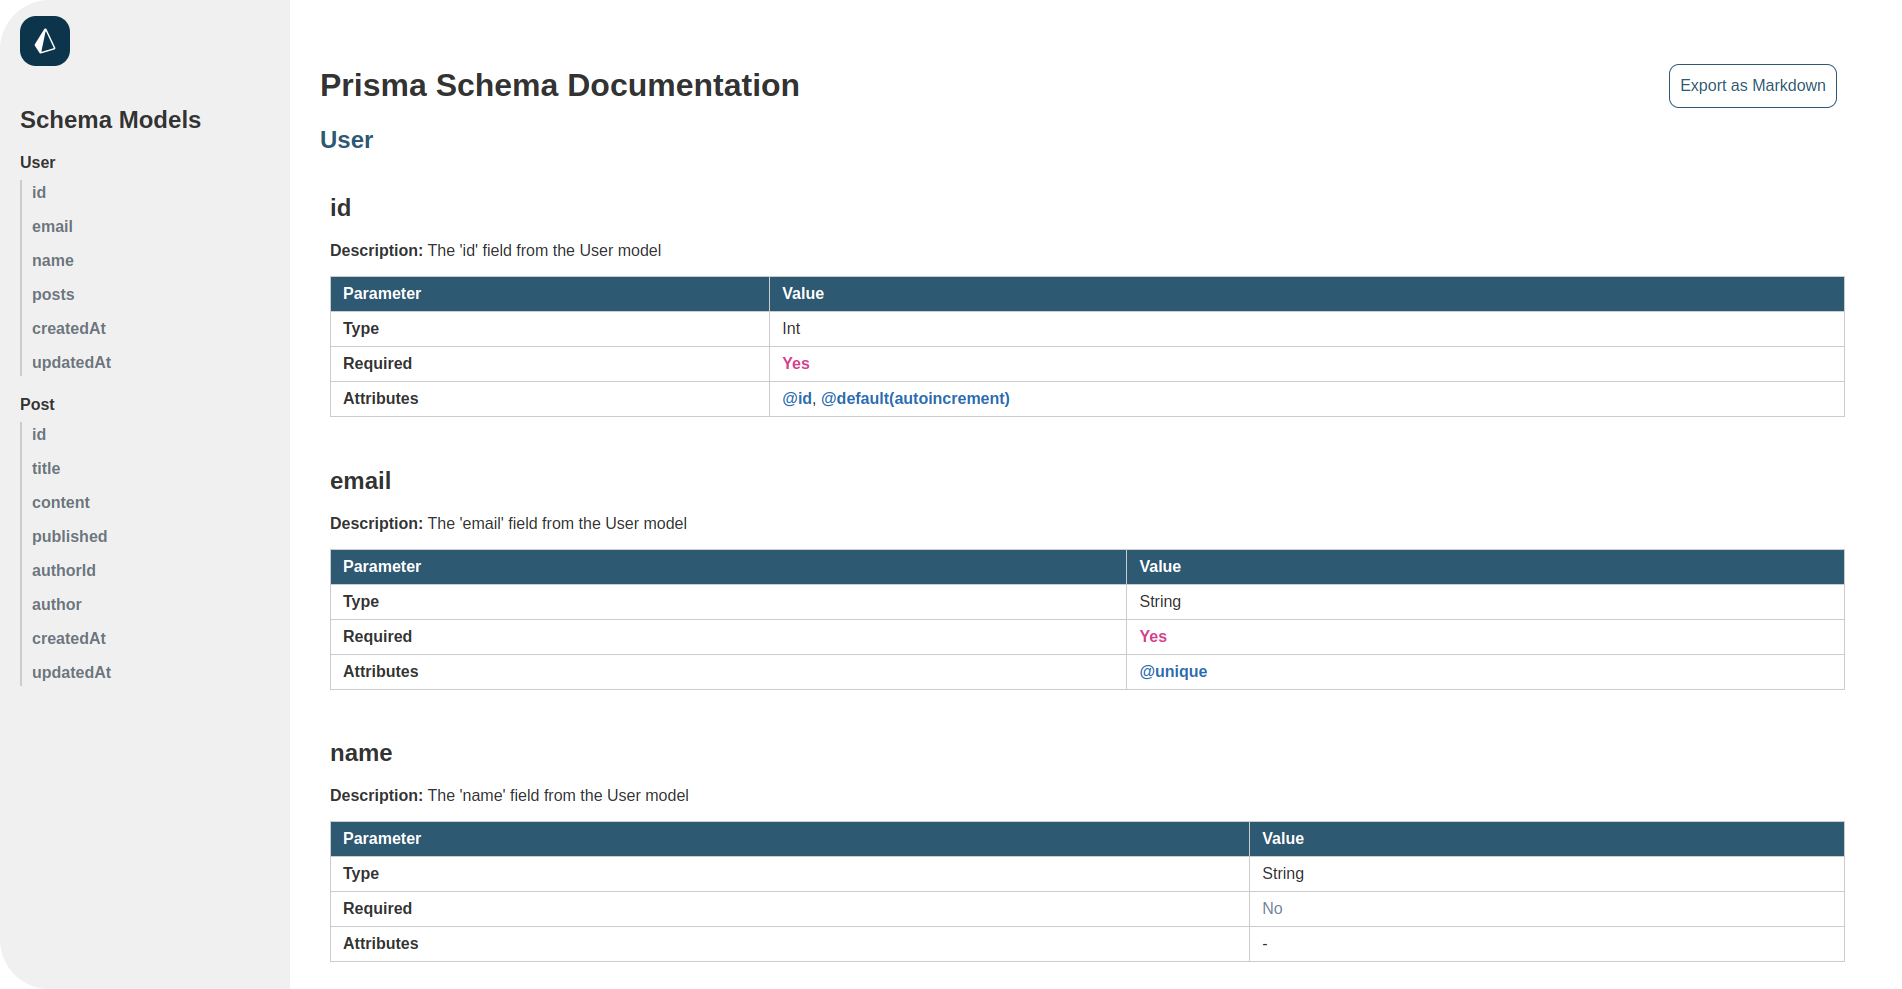Click the email field description text
Viewport: 1902px width, 989px height.
click(508, 523)
